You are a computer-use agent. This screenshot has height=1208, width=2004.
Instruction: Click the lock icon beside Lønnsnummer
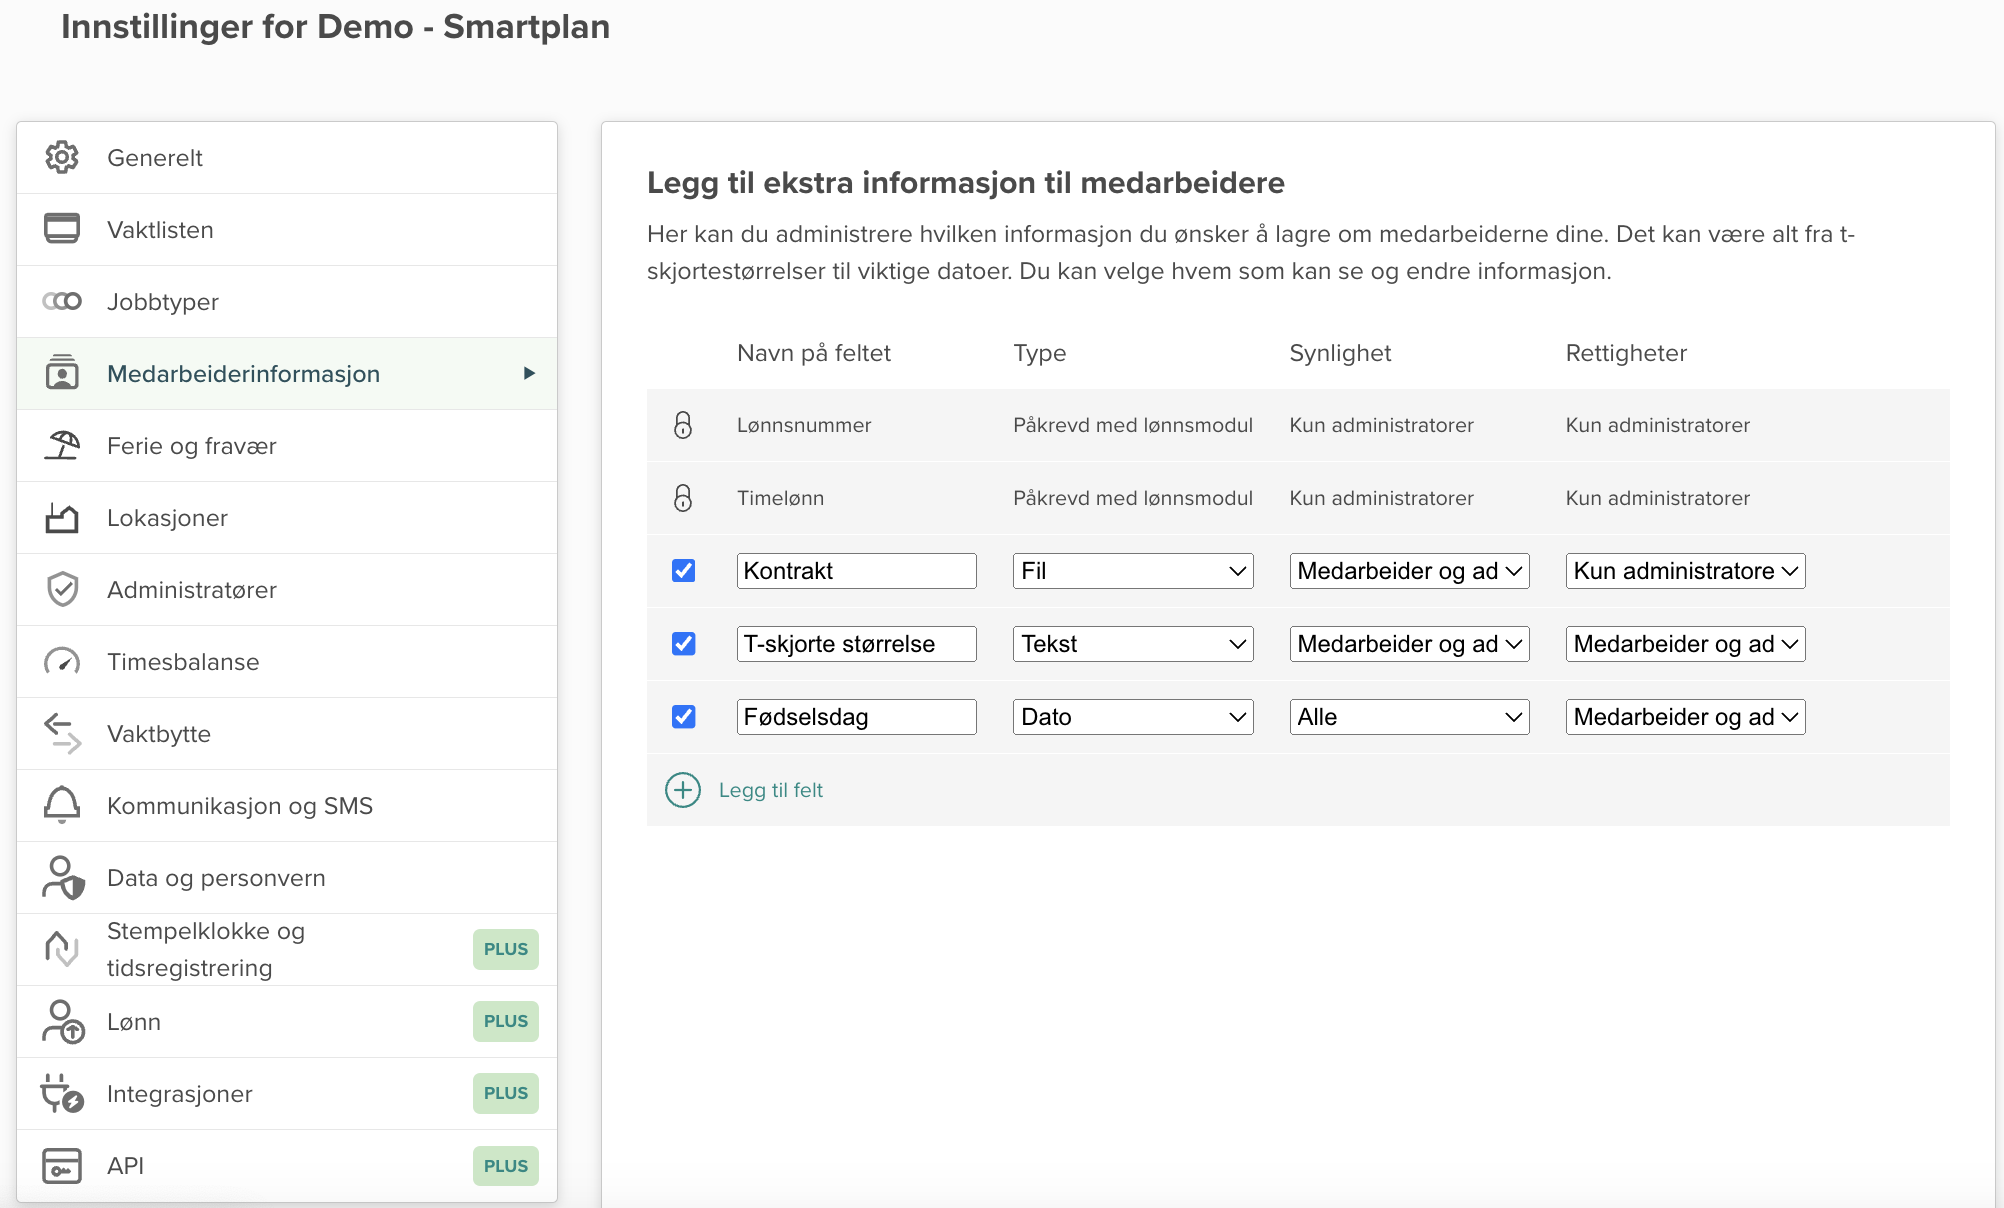[x=683, y=425]
